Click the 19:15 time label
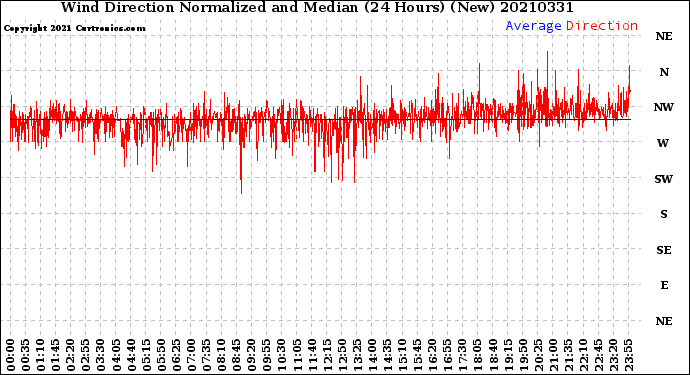Viewport: 690px width, 375px height. coord(508,355)
